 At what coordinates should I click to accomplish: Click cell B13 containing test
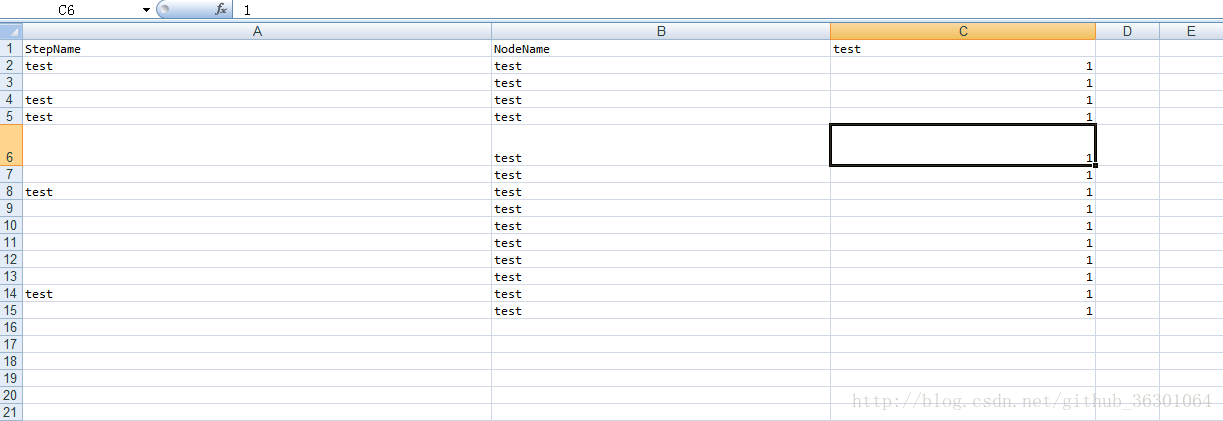[x=661, y=277]
